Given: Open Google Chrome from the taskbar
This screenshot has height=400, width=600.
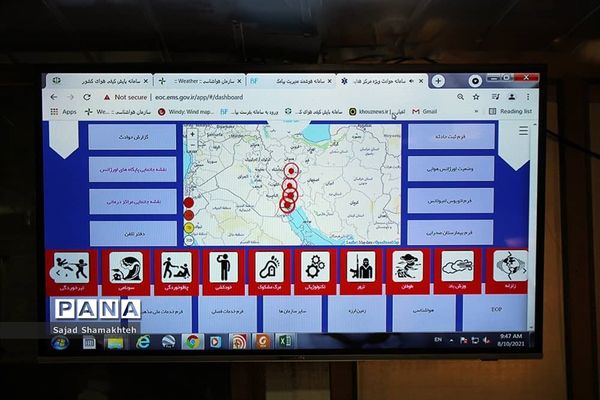Looking at the screenshot, I should [193, 342].
